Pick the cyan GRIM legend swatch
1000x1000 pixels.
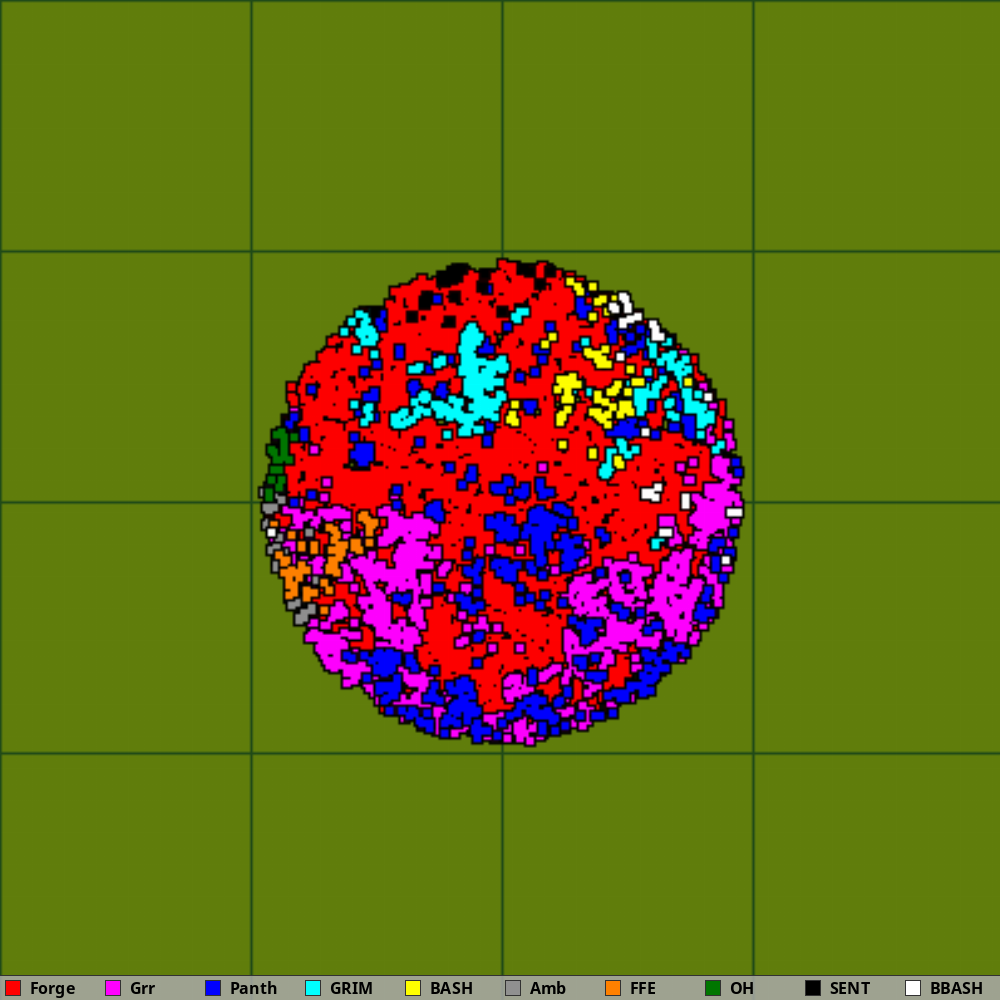point(313,988)
